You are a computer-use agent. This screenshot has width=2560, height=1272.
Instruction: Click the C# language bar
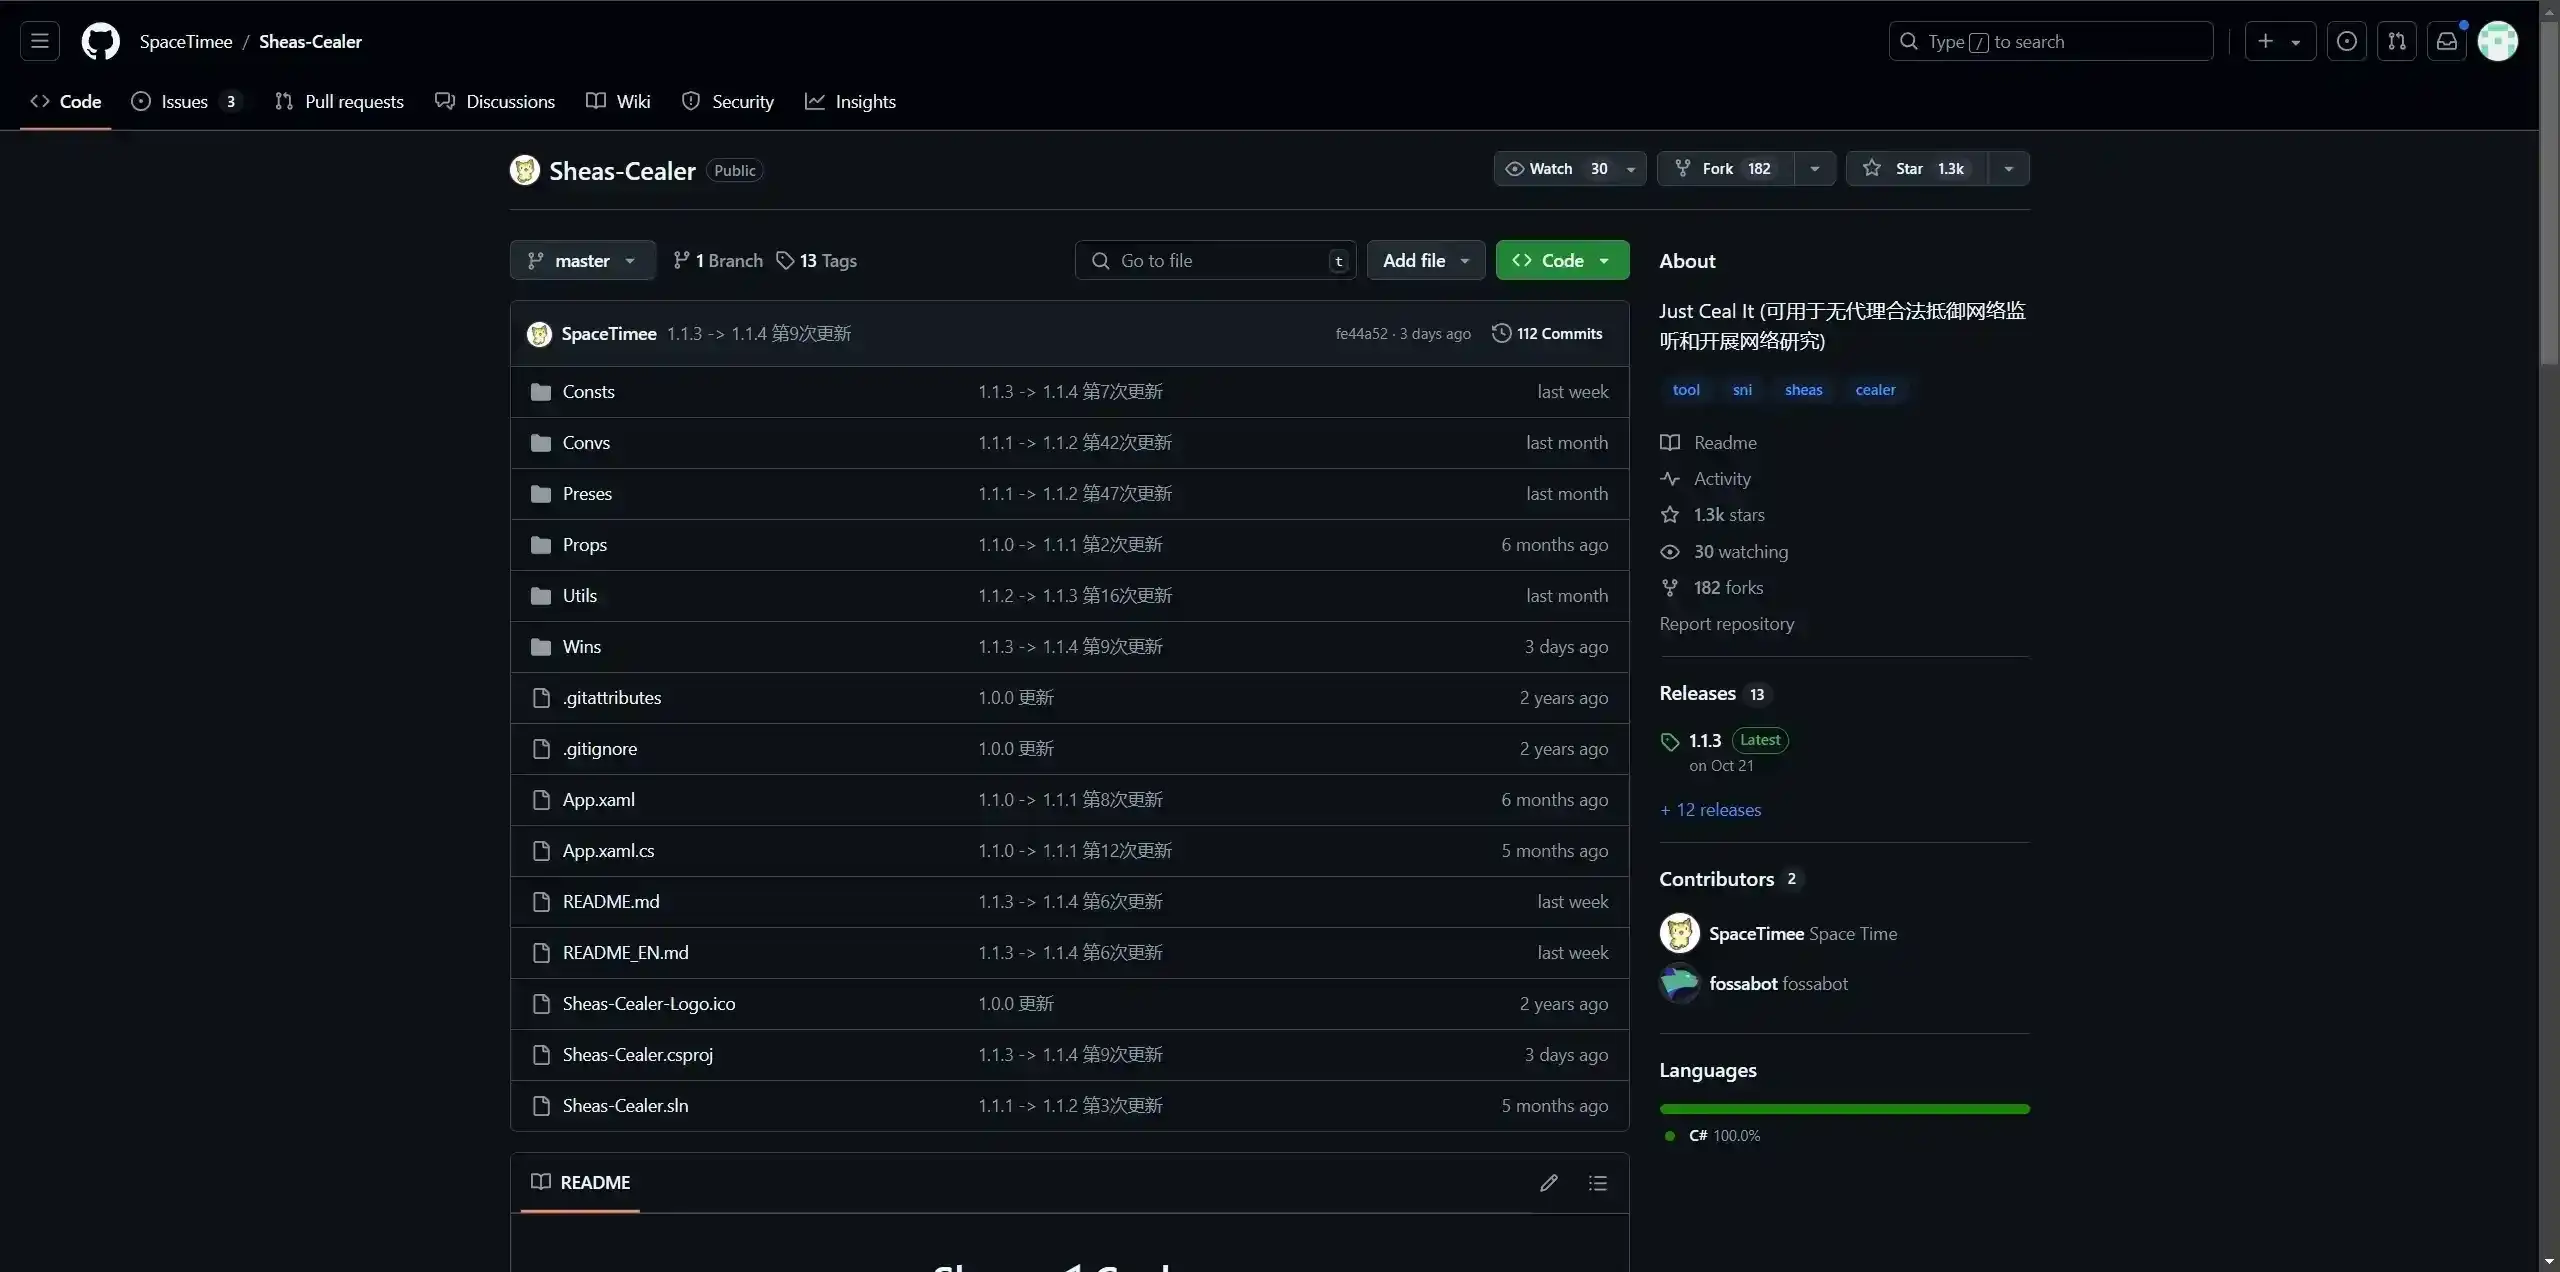click(x=1844, y=1108)
